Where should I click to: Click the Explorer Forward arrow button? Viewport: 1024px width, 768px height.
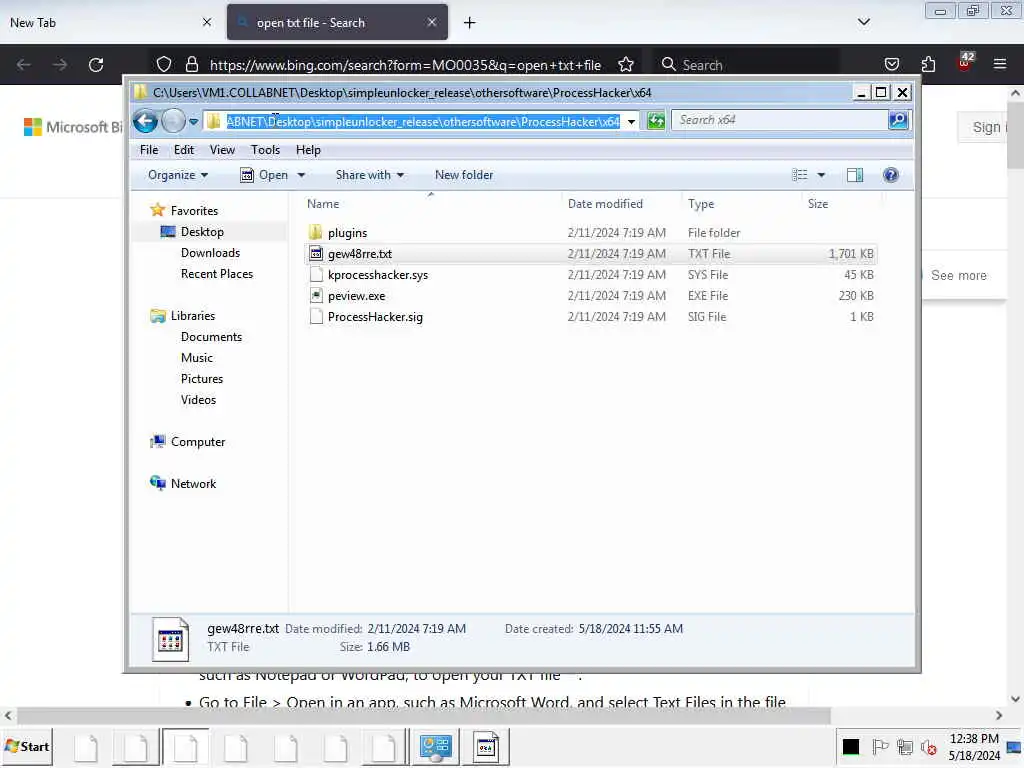(173, 121)
